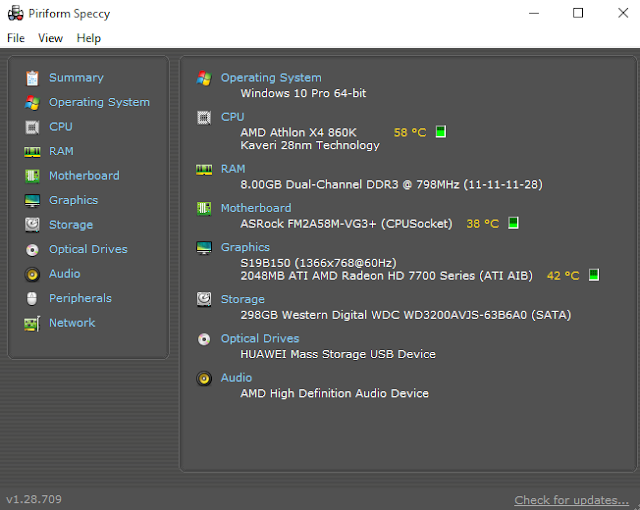The width and height of the screenshot is (640, 510).
Task: Click HUAWEI Mass Storage USB Device text
Action: pyautogui.click(x=338, y=354)
